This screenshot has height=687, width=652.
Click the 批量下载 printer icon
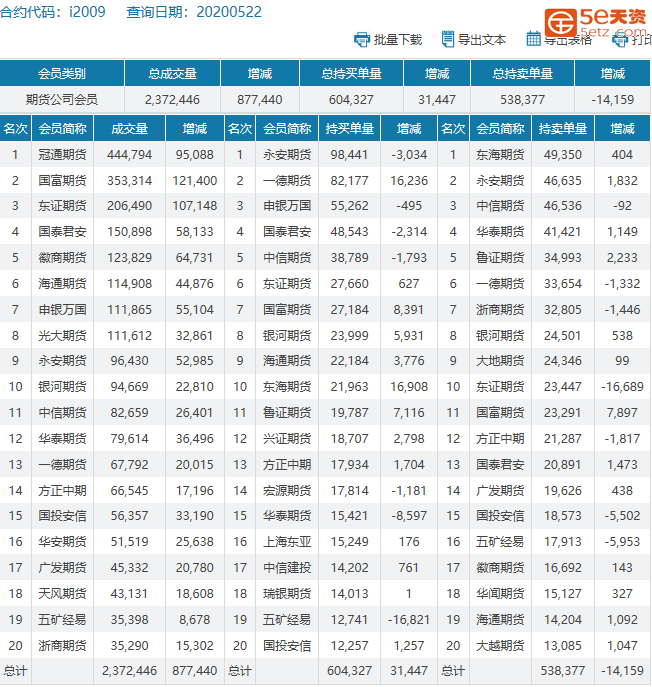pyautogui.click(x=362, y=40)
